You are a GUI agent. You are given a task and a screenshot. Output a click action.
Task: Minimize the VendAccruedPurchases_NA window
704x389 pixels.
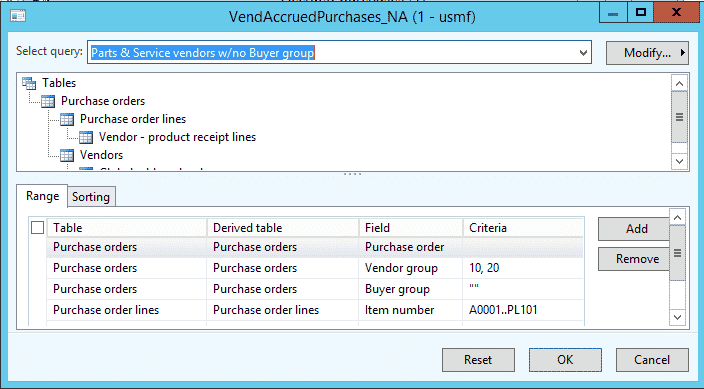613,12
